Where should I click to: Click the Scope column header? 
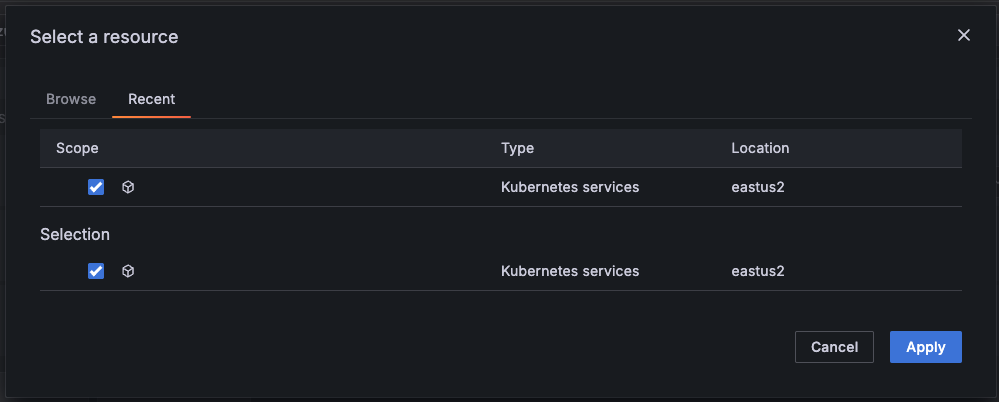(77, 148)
